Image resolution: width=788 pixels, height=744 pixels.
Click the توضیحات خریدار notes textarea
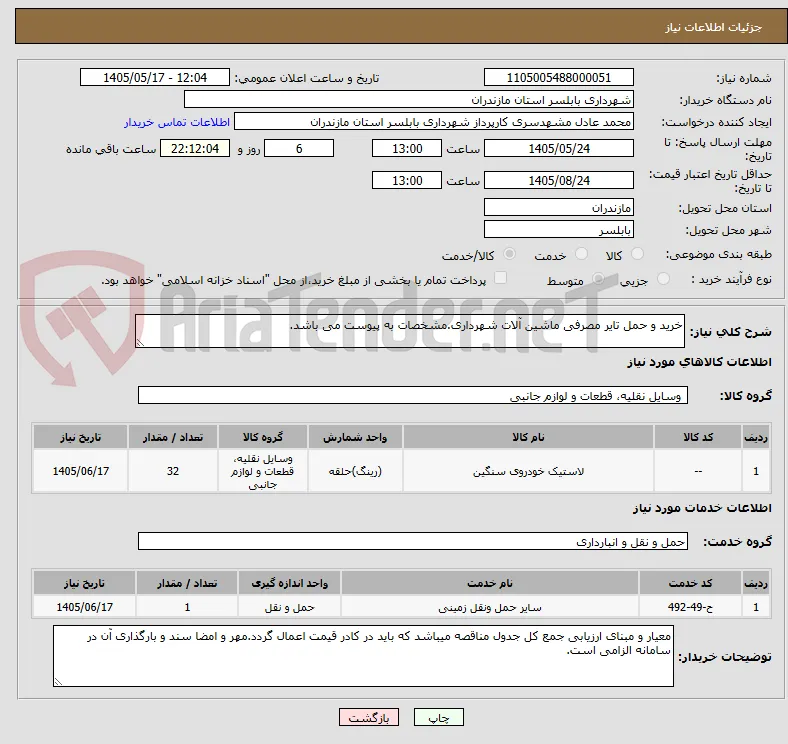363,656
